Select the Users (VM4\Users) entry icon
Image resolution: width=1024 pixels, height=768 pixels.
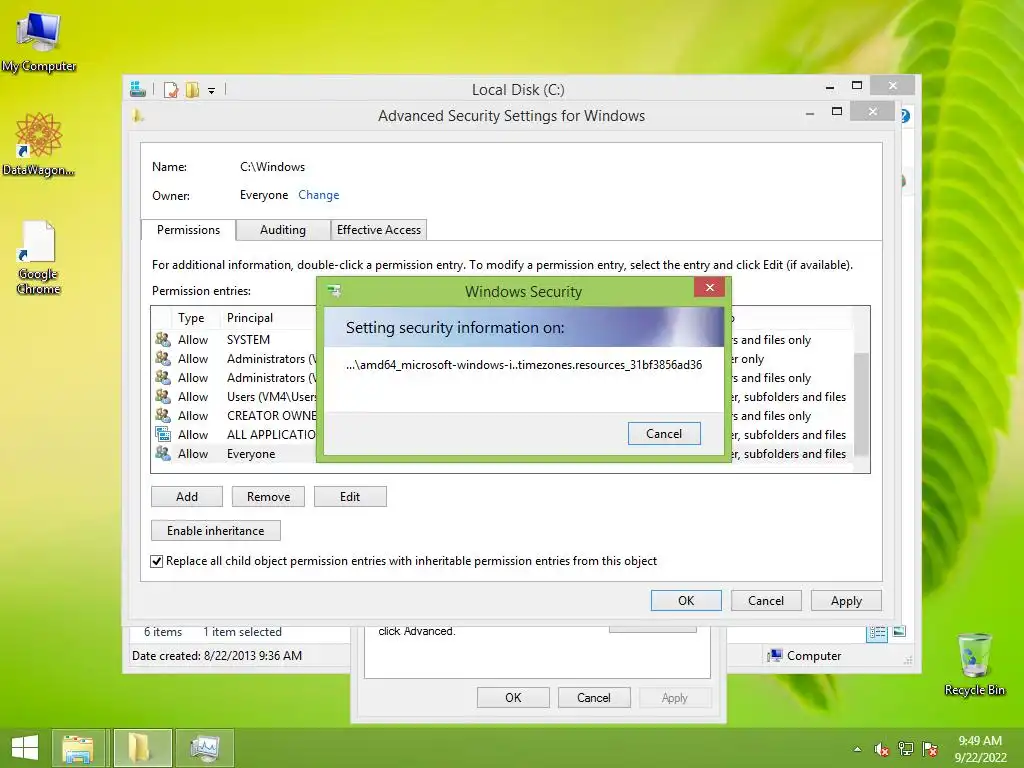pos(163,396)
